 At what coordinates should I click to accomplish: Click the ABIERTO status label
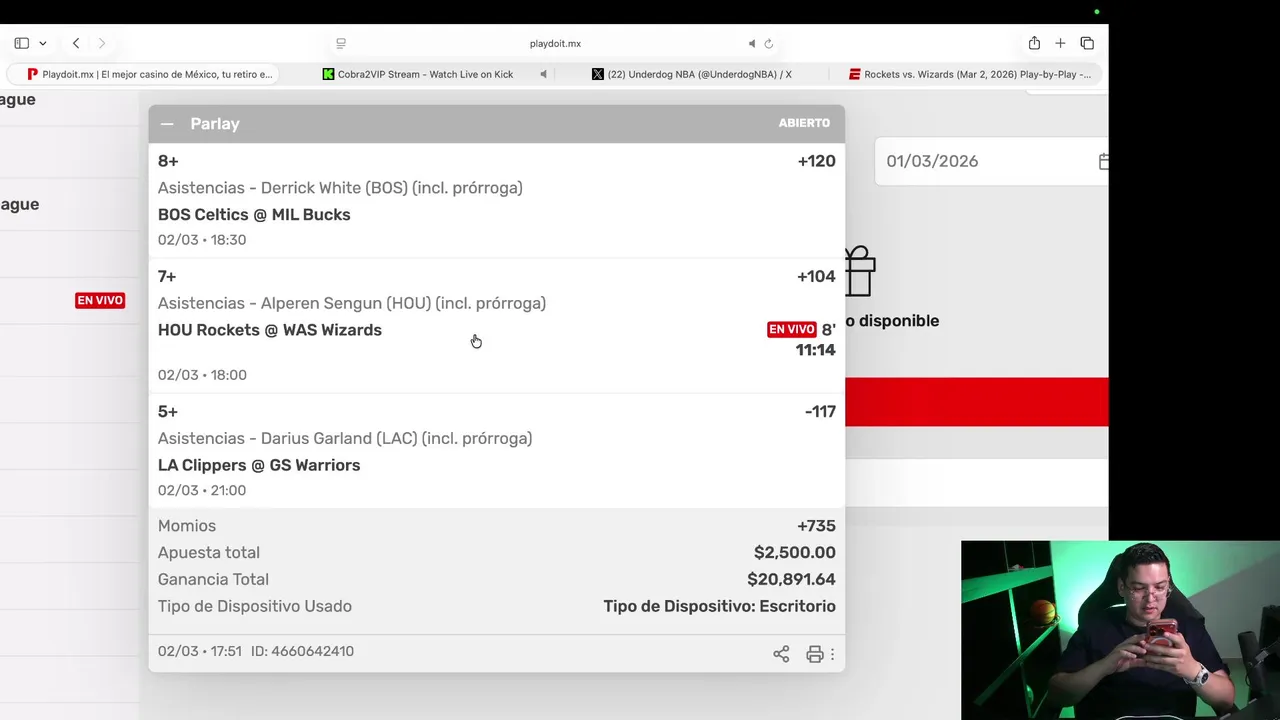tap(804, 123)
